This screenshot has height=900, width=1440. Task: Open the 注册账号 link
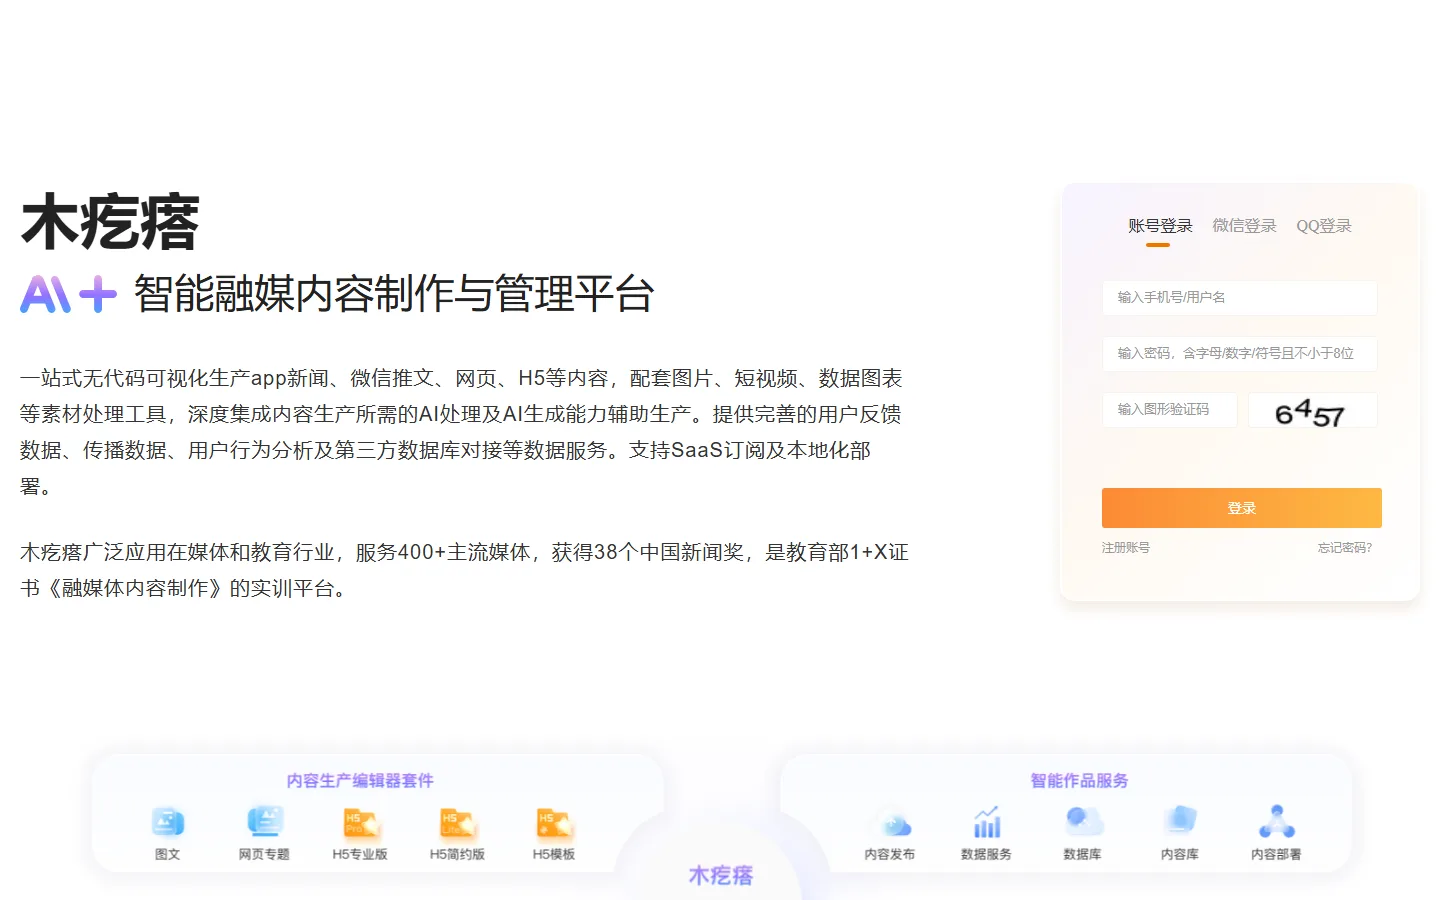point(1126,548)
